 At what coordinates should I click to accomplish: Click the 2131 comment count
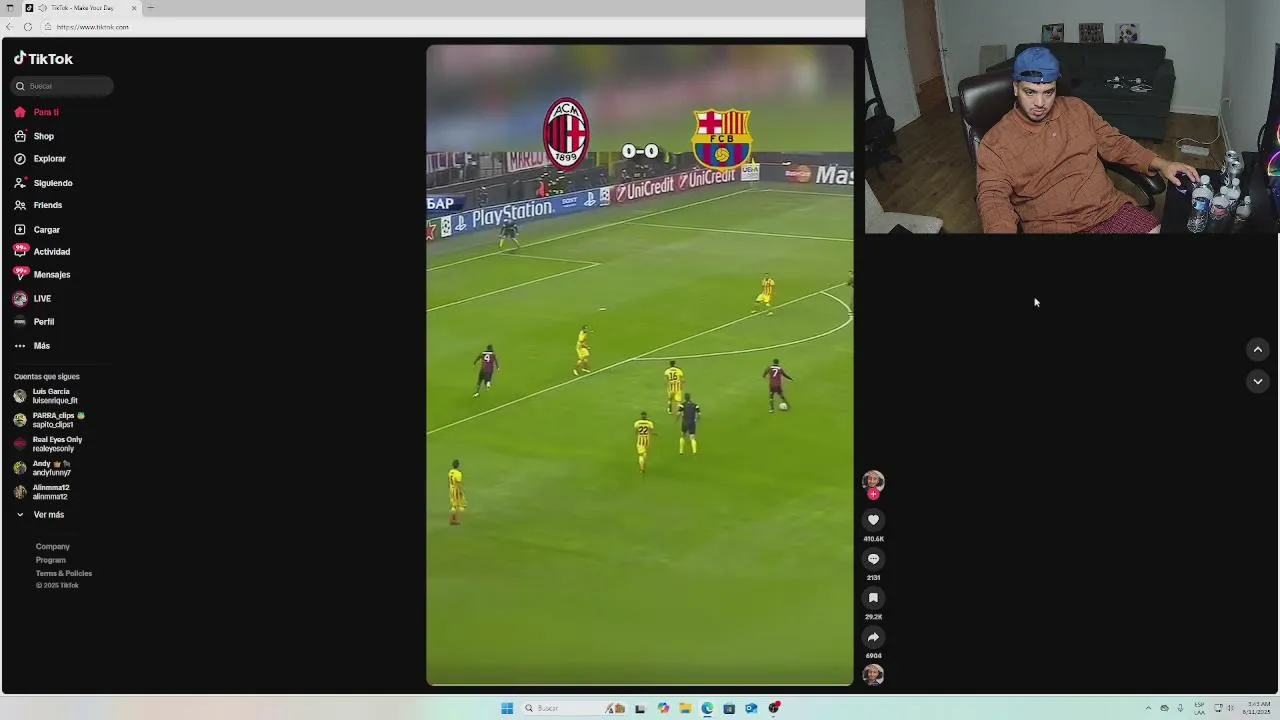pyautogui.click(x=873, y=578)
